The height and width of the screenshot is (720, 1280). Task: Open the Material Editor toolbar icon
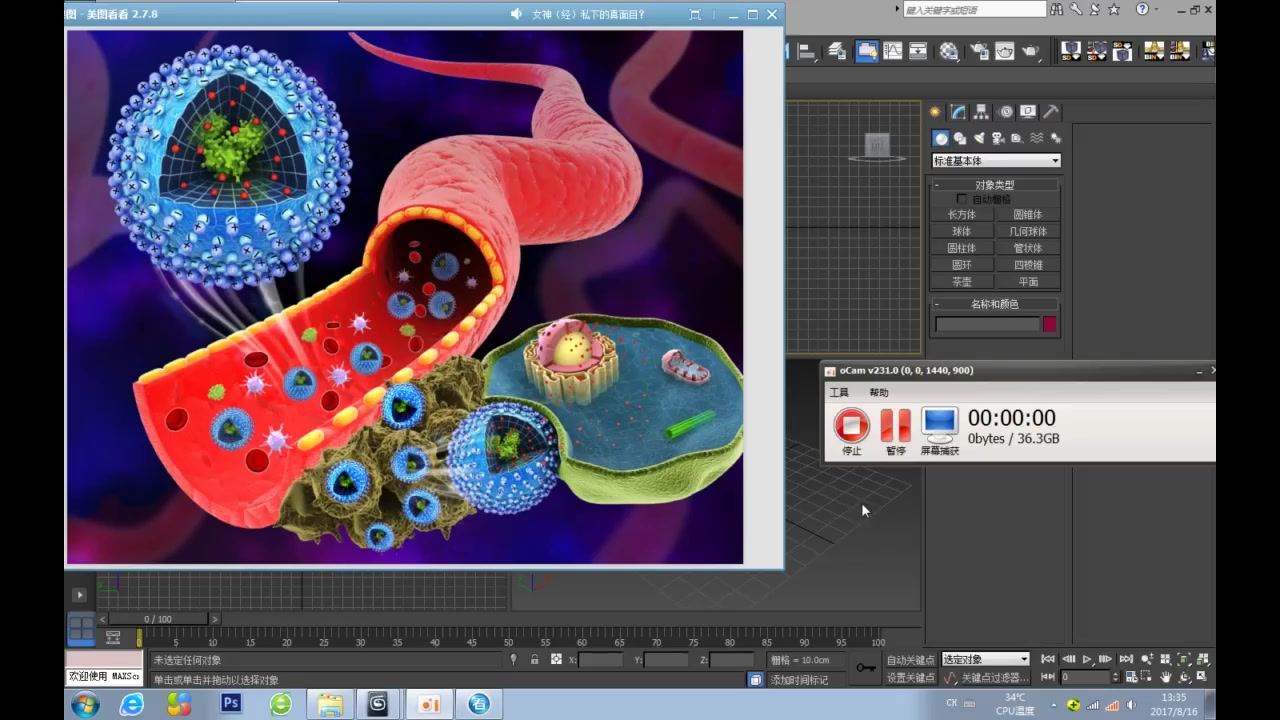click(x=949, y=51)
